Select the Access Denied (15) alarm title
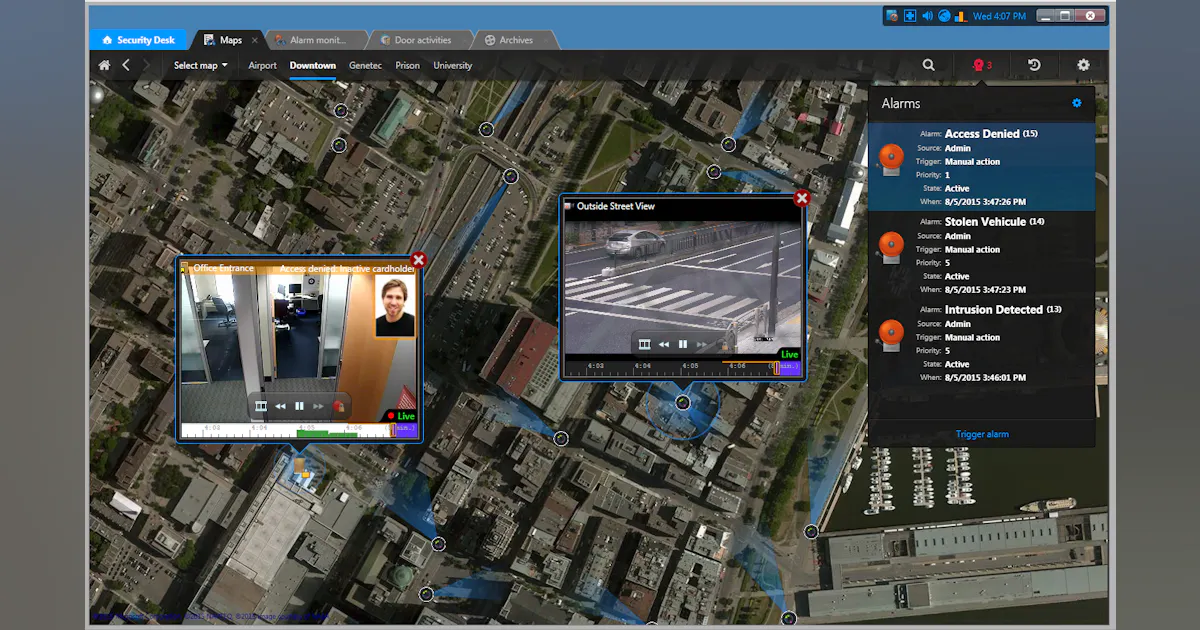Viewport: 1200px width, 630px height. pyautogui.click(x=991, y=134)
